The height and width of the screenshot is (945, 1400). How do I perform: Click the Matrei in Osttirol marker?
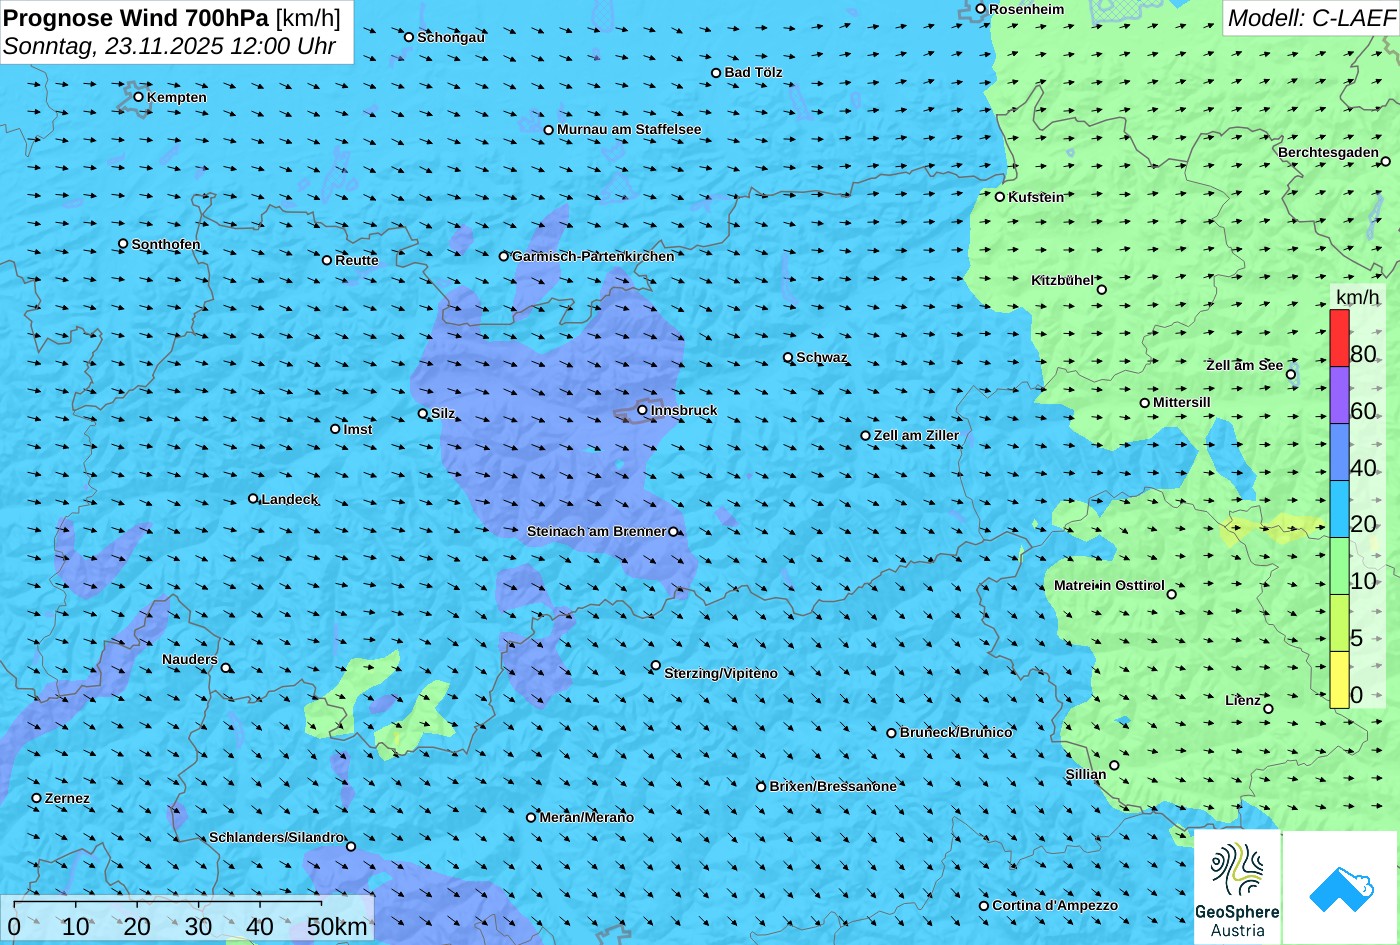point(1172,594)
